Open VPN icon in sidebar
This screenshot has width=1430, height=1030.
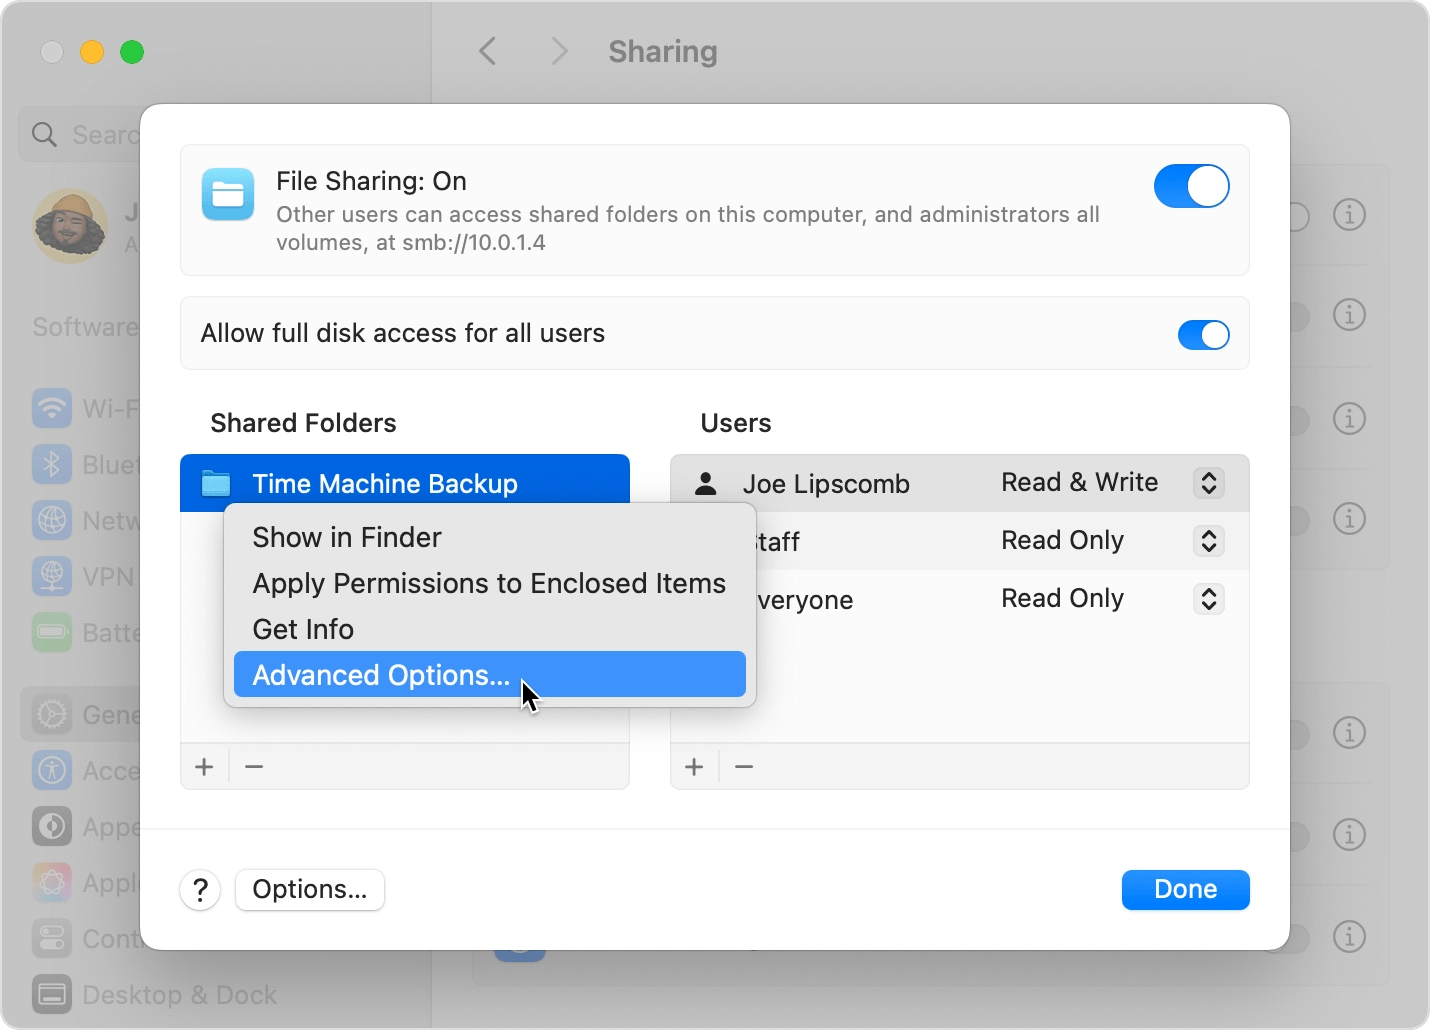click(52, 576)
